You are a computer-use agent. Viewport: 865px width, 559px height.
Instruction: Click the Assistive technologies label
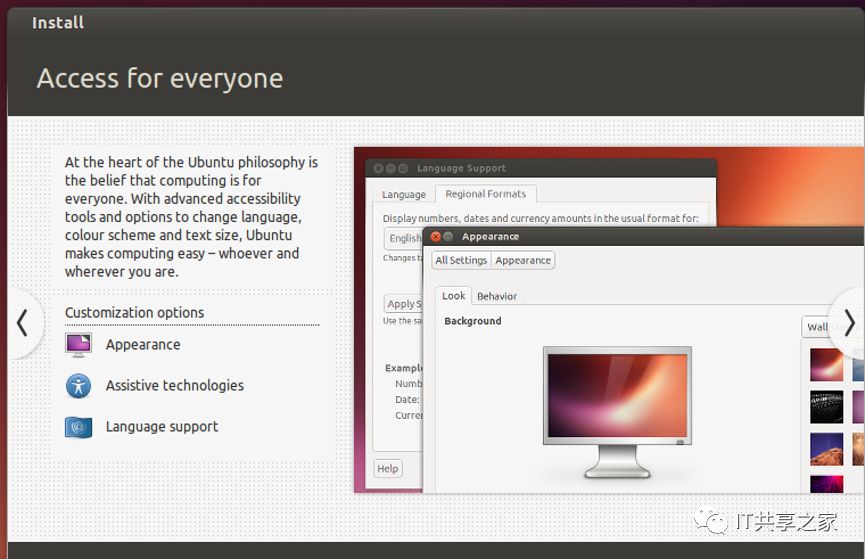tap(175, 386)
